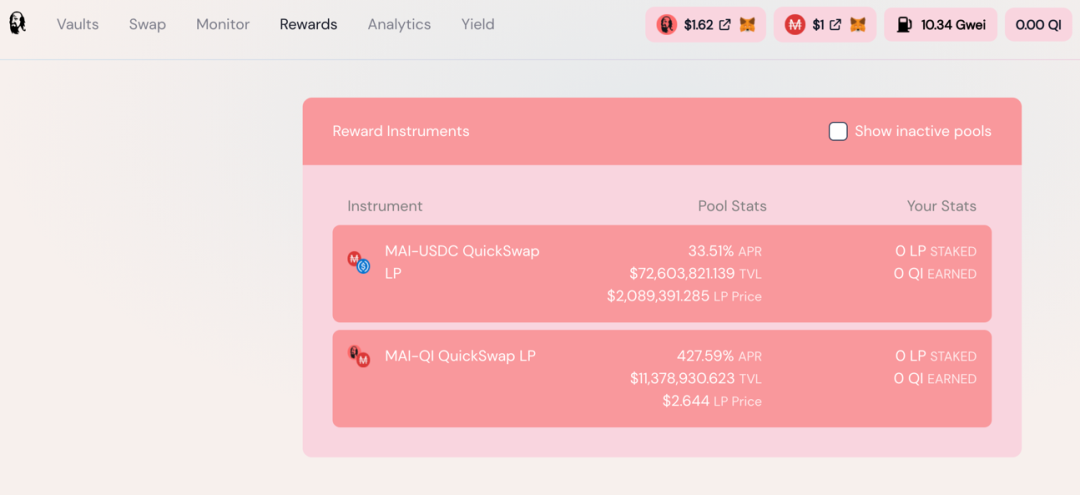Click the gas pump icon
1080x495 pixels.
[904, 25]
